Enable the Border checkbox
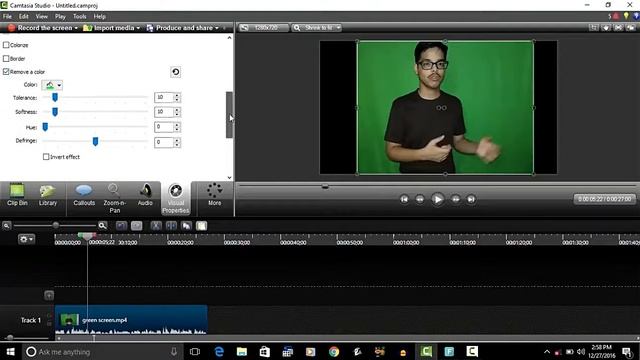This screenshot has height=360, width=640. pos(6,58)
